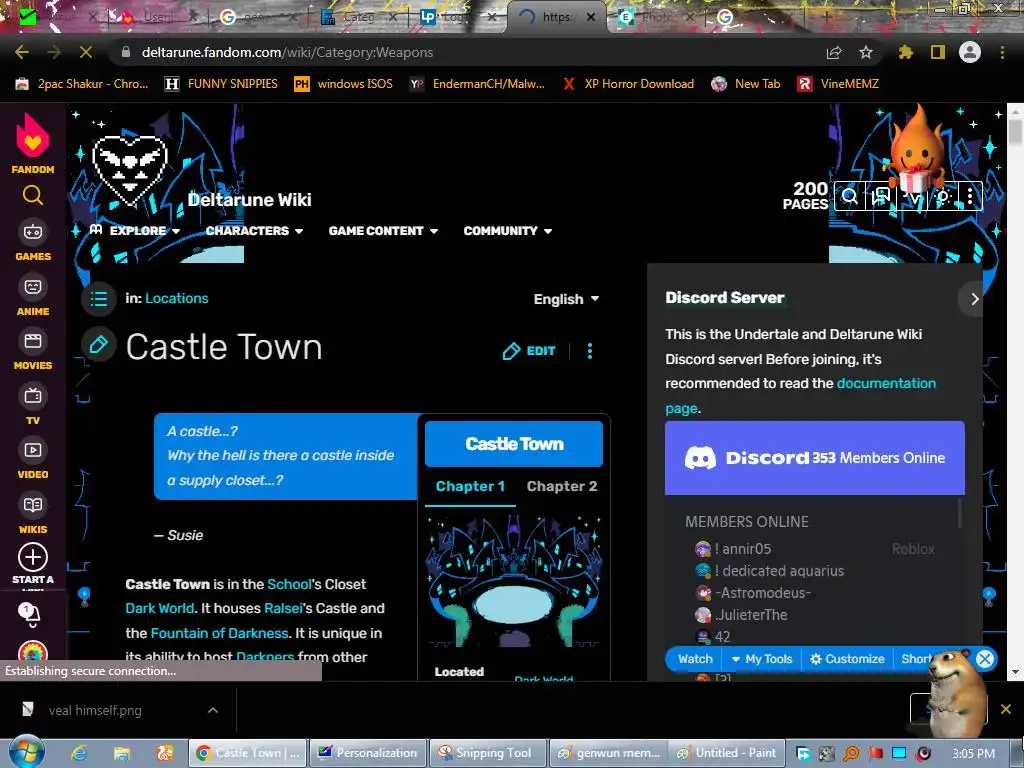Open table of contents list icon
This screenshot has height=768, width=1024.
99,299
